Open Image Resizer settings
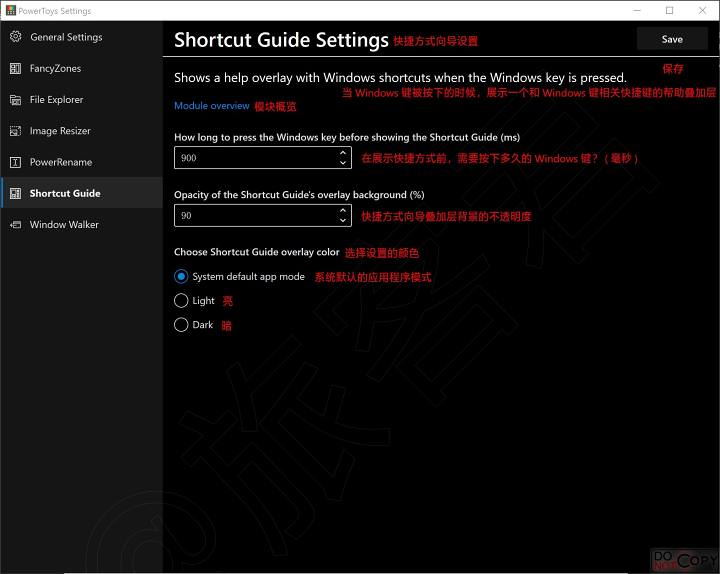 pos(82,131)
